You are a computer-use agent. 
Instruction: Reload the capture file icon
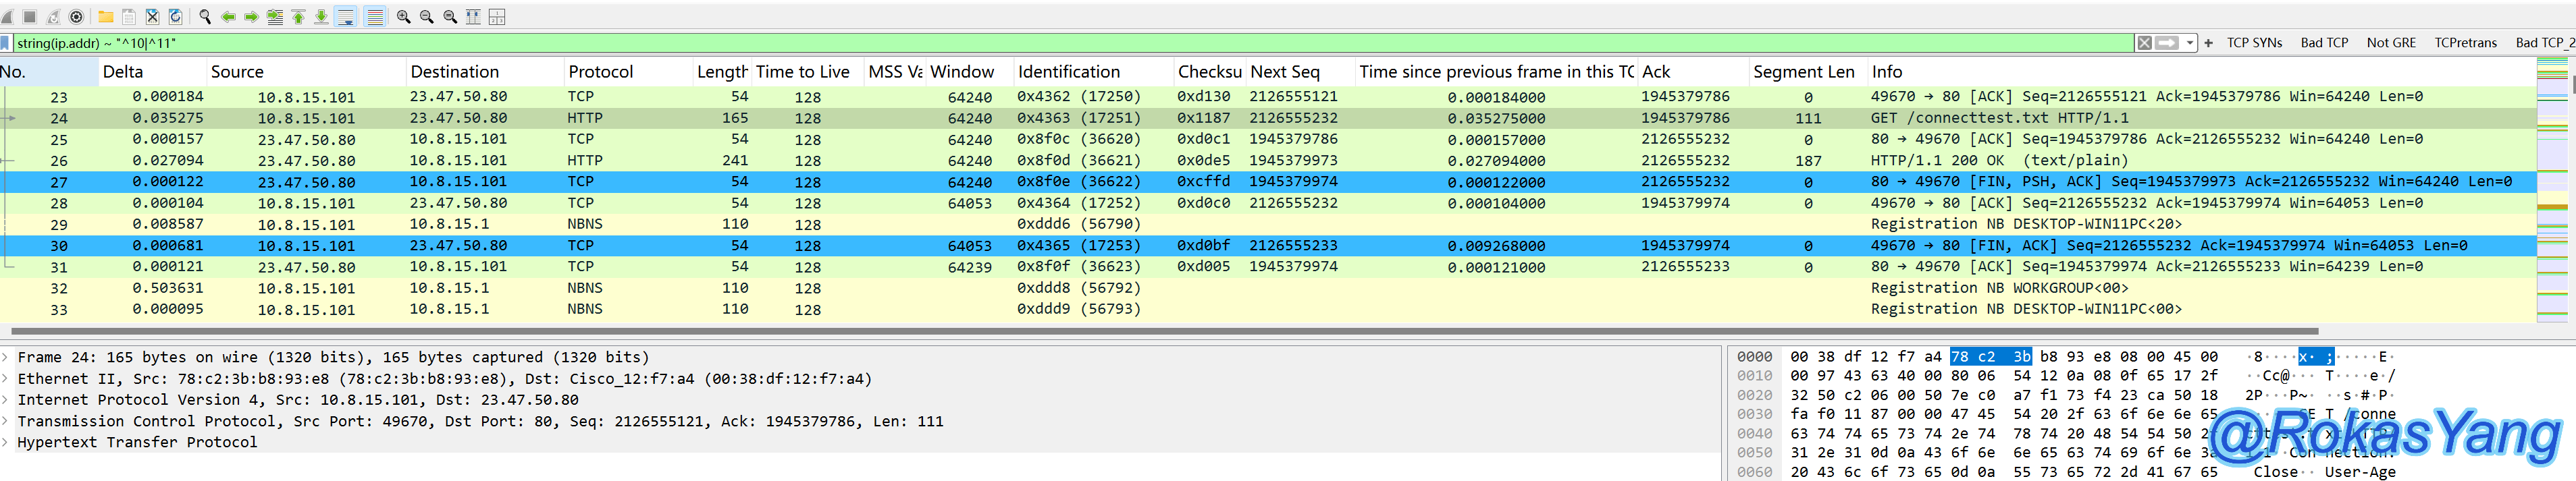[176, 17]
